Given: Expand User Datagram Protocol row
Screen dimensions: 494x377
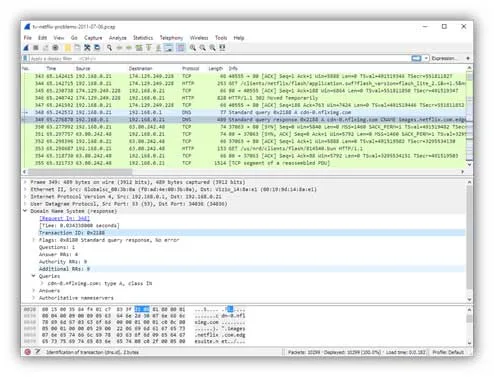Looking at the screenshot, I should (x=25, y=204).
